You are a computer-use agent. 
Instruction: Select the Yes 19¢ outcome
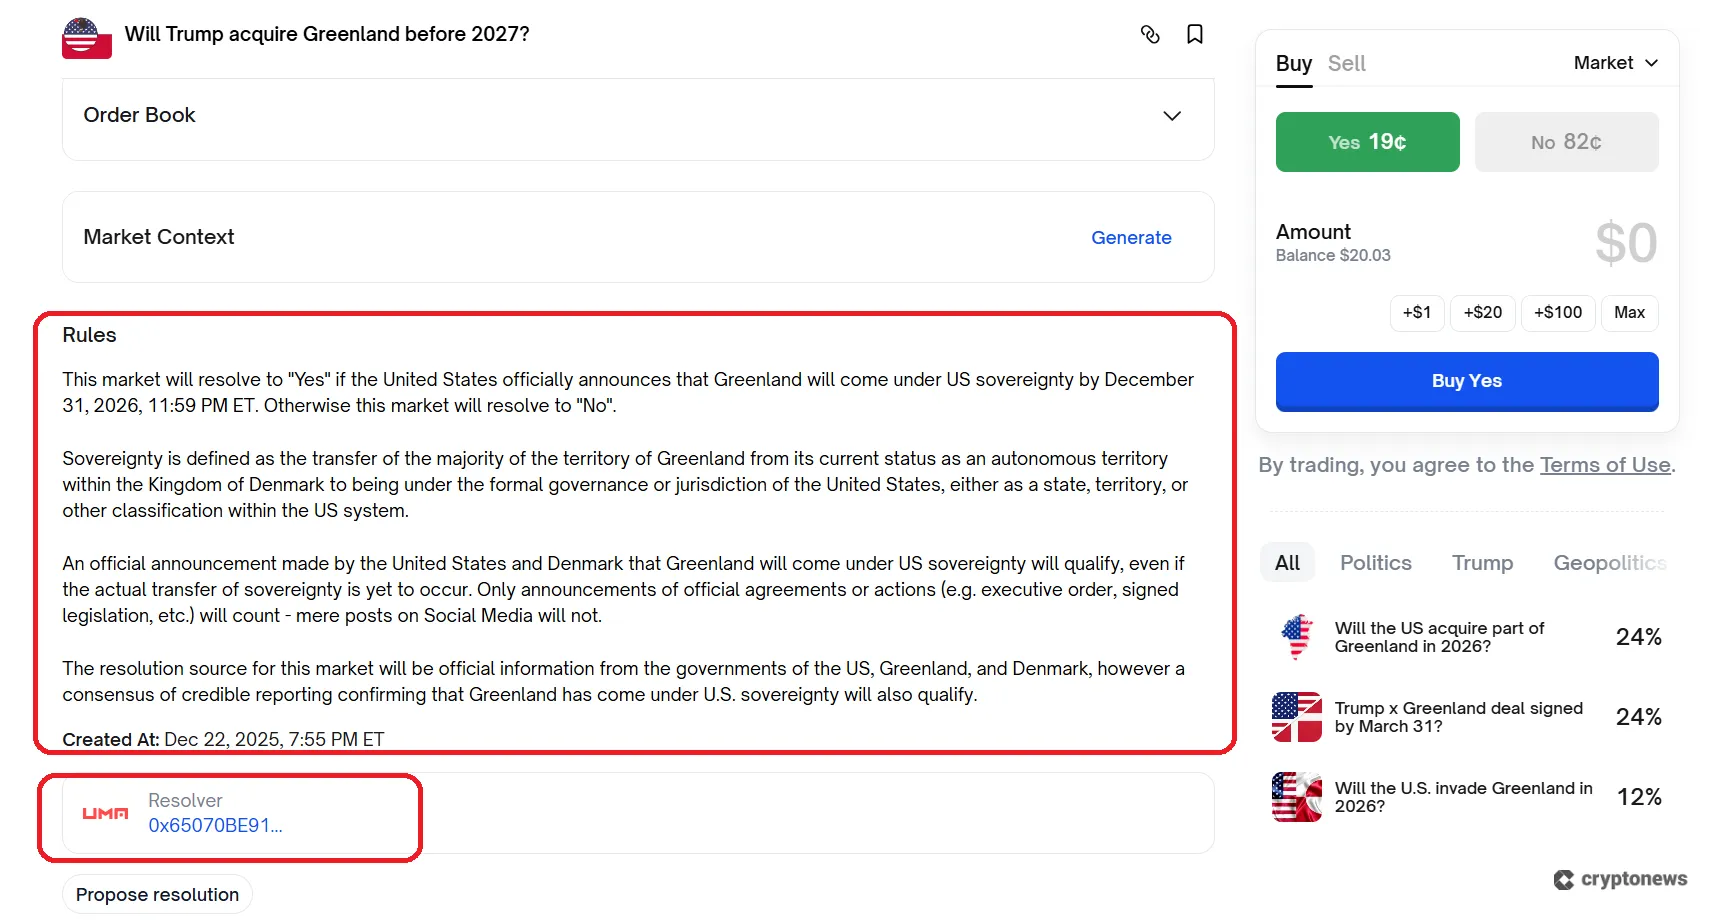(x=1367, y=142)
